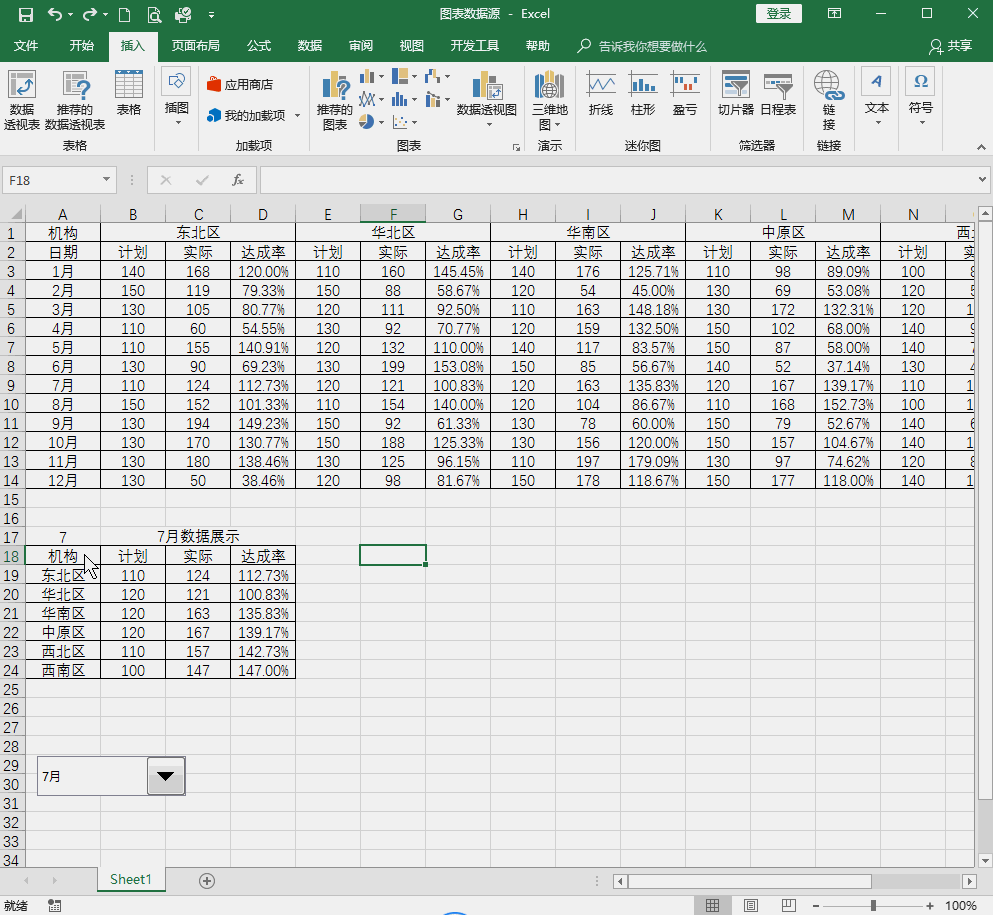Viewport: 993px width, 915px height.
Task: Click the Table (表格) icon
Action: pyautogui.click(x=129, y=94)
